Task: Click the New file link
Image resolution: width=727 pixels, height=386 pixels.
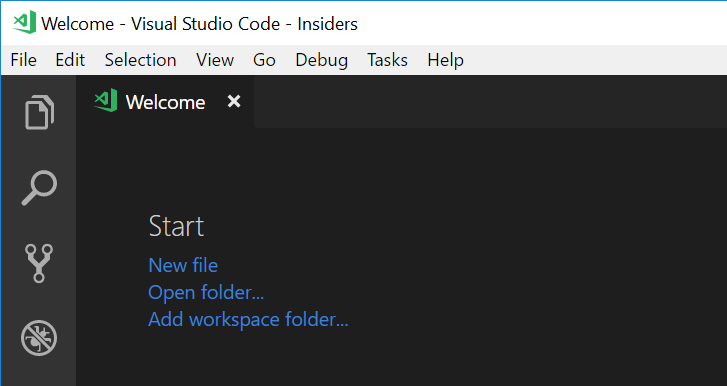Action: pos(183,265)
